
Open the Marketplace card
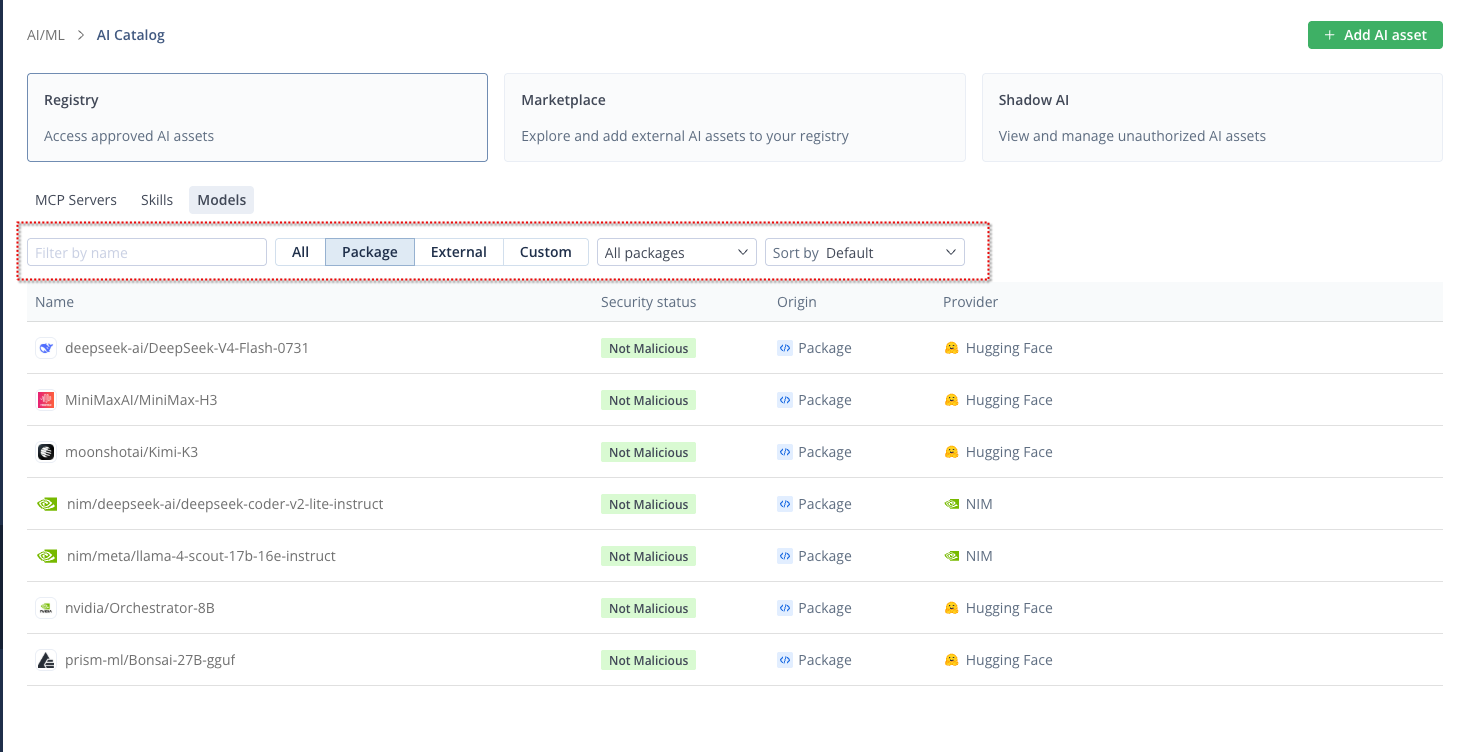[x=735, y=117]
